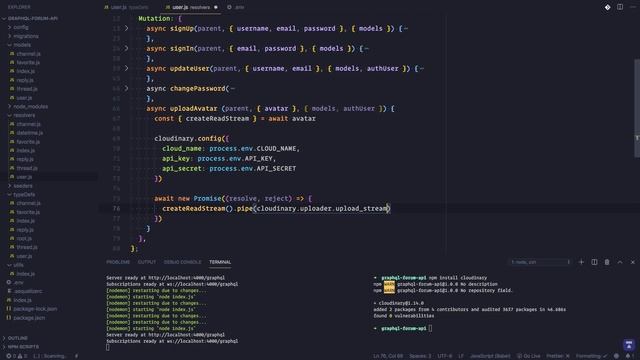
Task: Split the editor to the right
Action: 620,7
